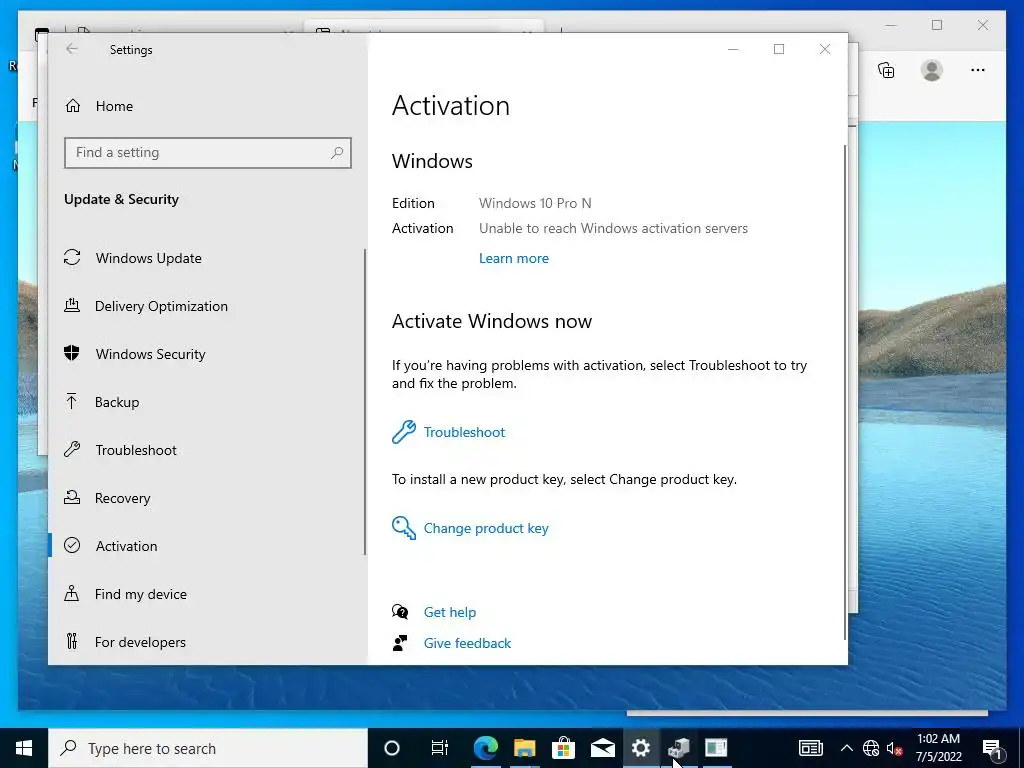This screenshot has width=1024, height=768.
Task: Launch Microsoft Edge from the taskbar
Action: tap(485, 748)
